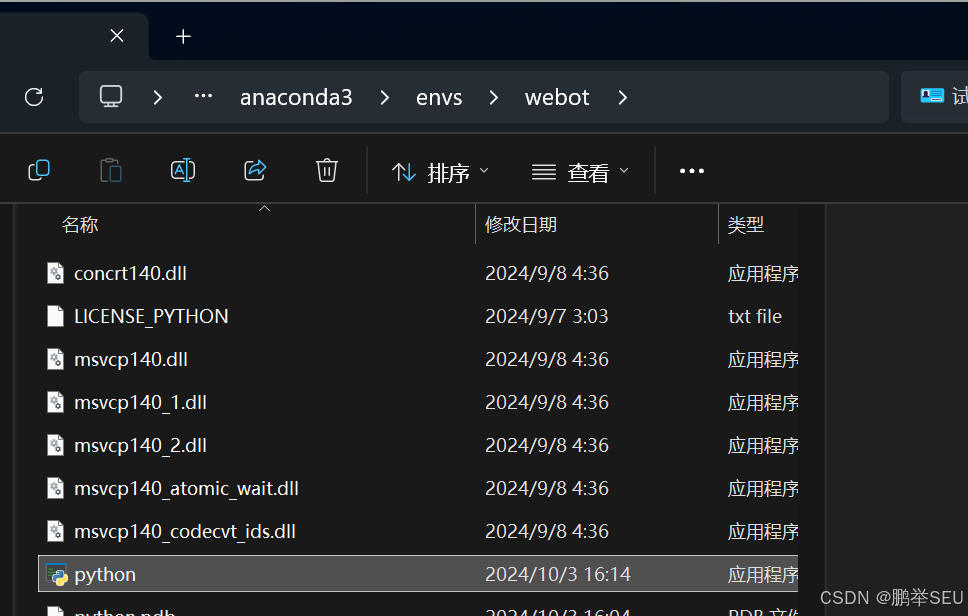Open the 排序 sort options dropdown

coord(440,170)
